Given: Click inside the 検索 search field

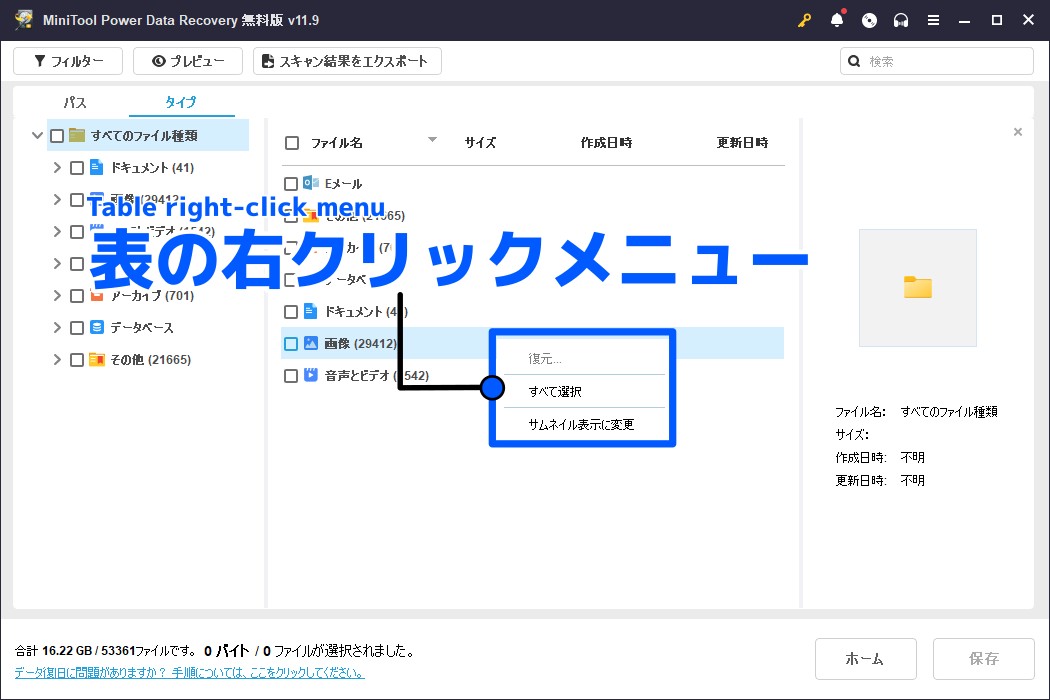Looking at the screenshot, I should pyautogui.click(x=936, y=61).
